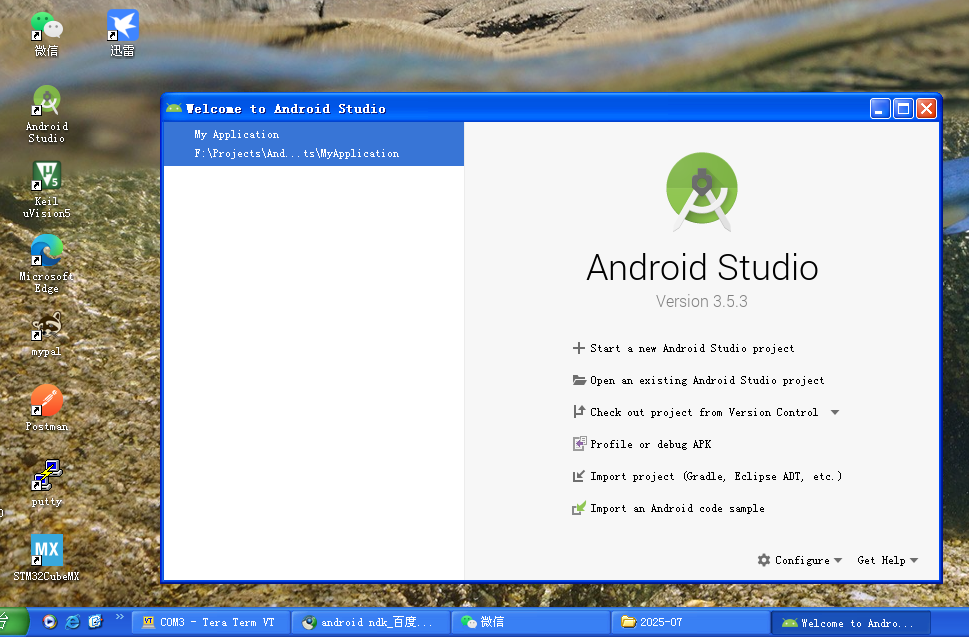
Task: Click the F:\Projects\And...ts\MyApplication path text
Action: point(297,153)
